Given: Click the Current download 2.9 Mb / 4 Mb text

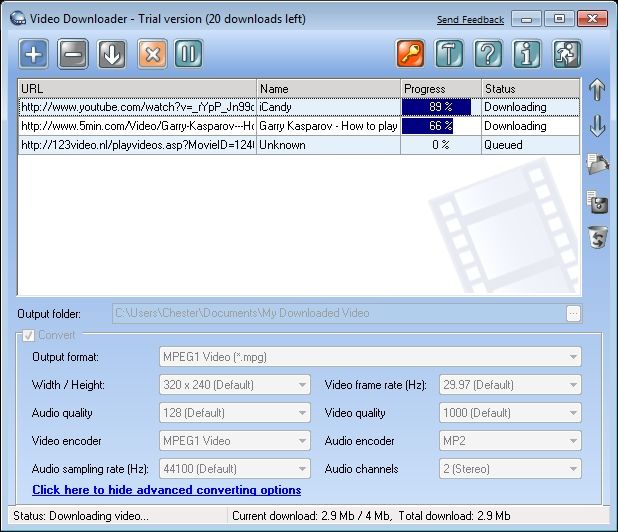Looking at the screenshot, I should point(311,516).
